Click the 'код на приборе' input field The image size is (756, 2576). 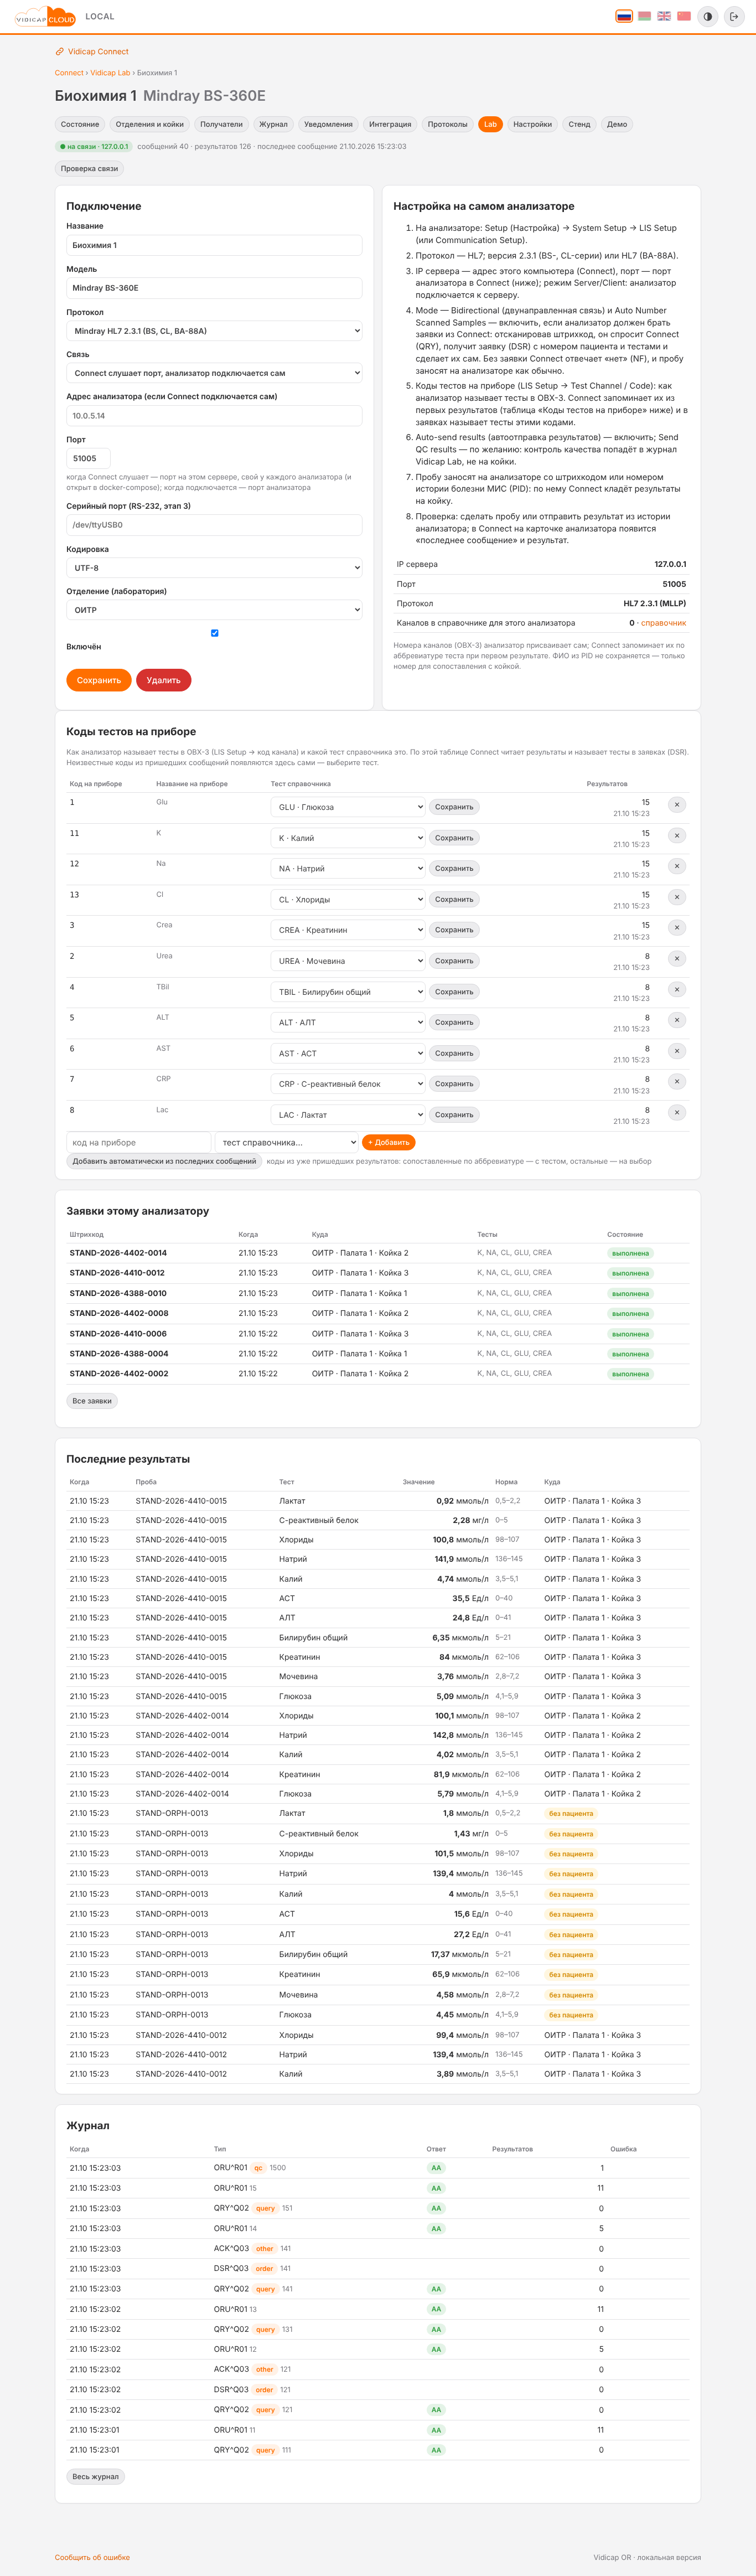[x=139, y=1142]
